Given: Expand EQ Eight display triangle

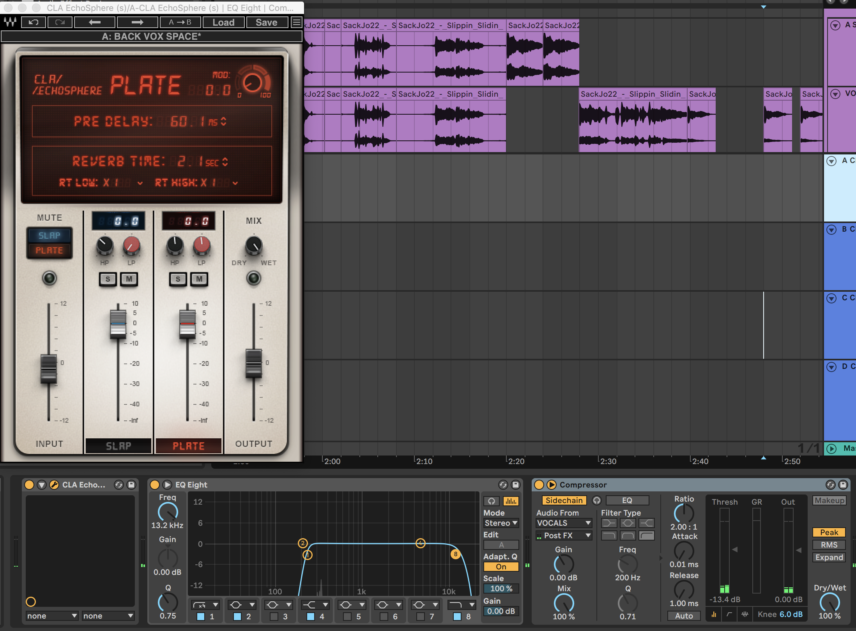Looking at the screenshot, I should tap(167, 485).
